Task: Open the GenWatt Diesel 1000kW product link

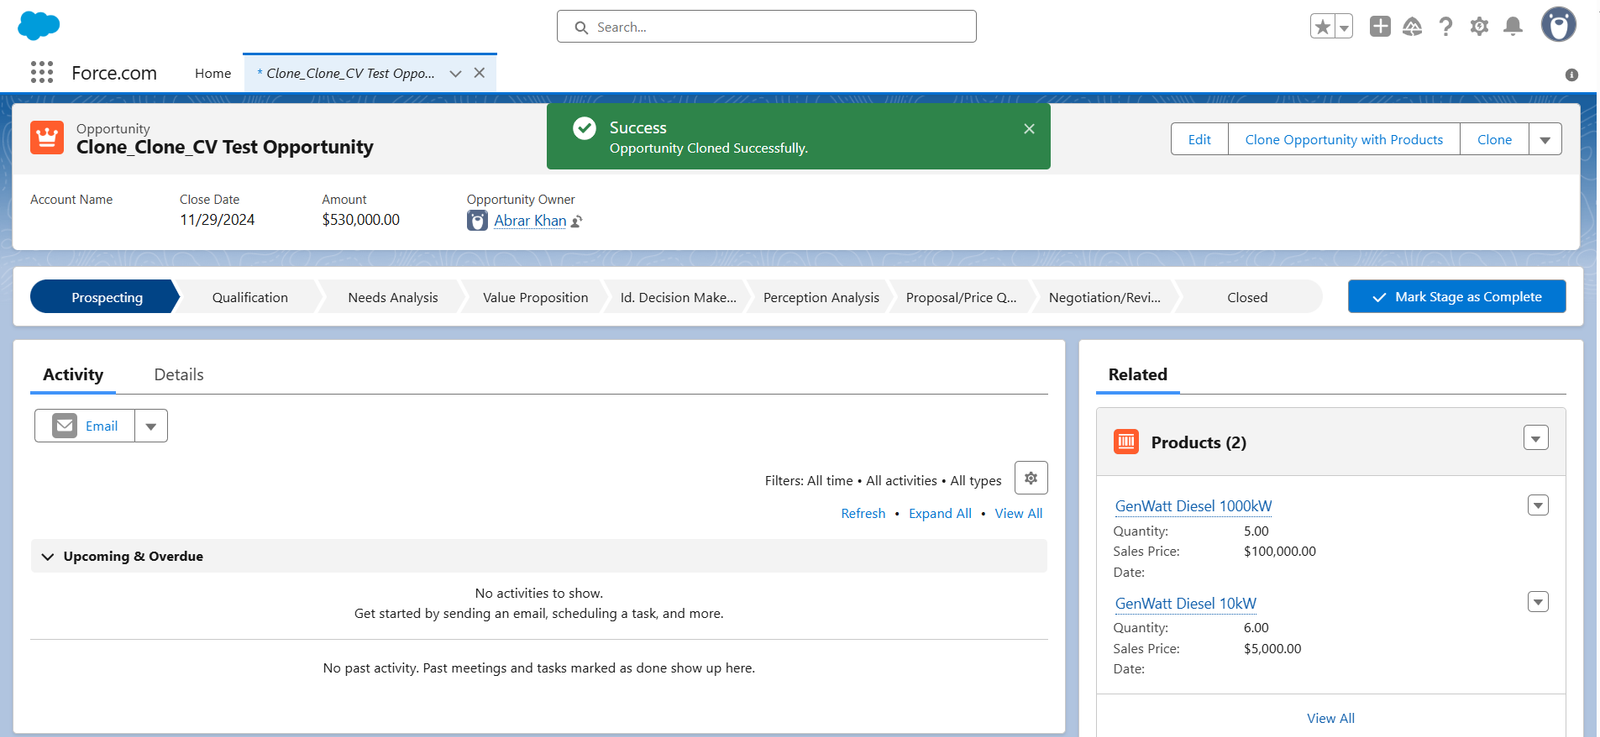Action: point(1194,506)
